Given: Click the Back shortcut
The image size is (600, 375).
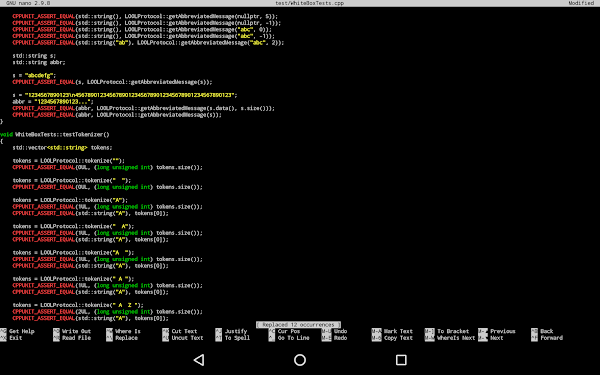Looking at the screenshot, I should pos(542,331).
